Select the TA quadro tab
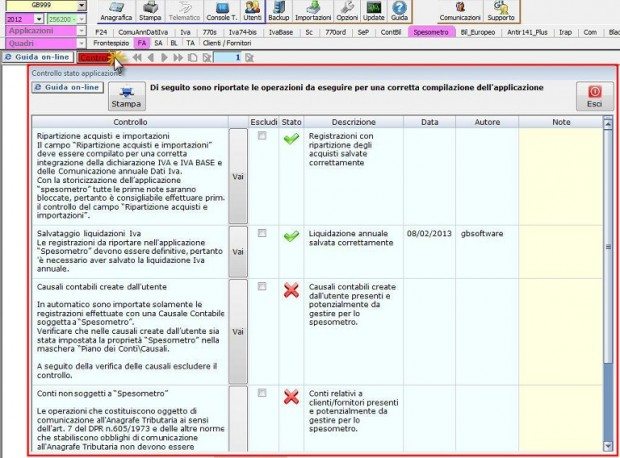620x458 pixels. tap(191, 43)
